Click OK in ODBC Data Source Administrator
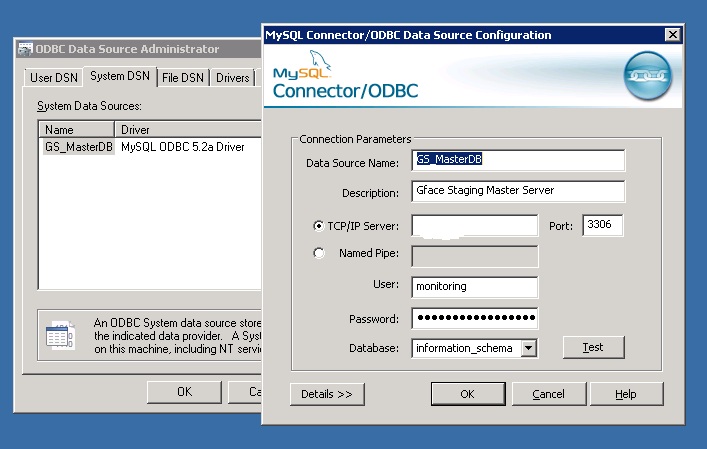This screenshot has width=707, height=449. pos(184,392)
